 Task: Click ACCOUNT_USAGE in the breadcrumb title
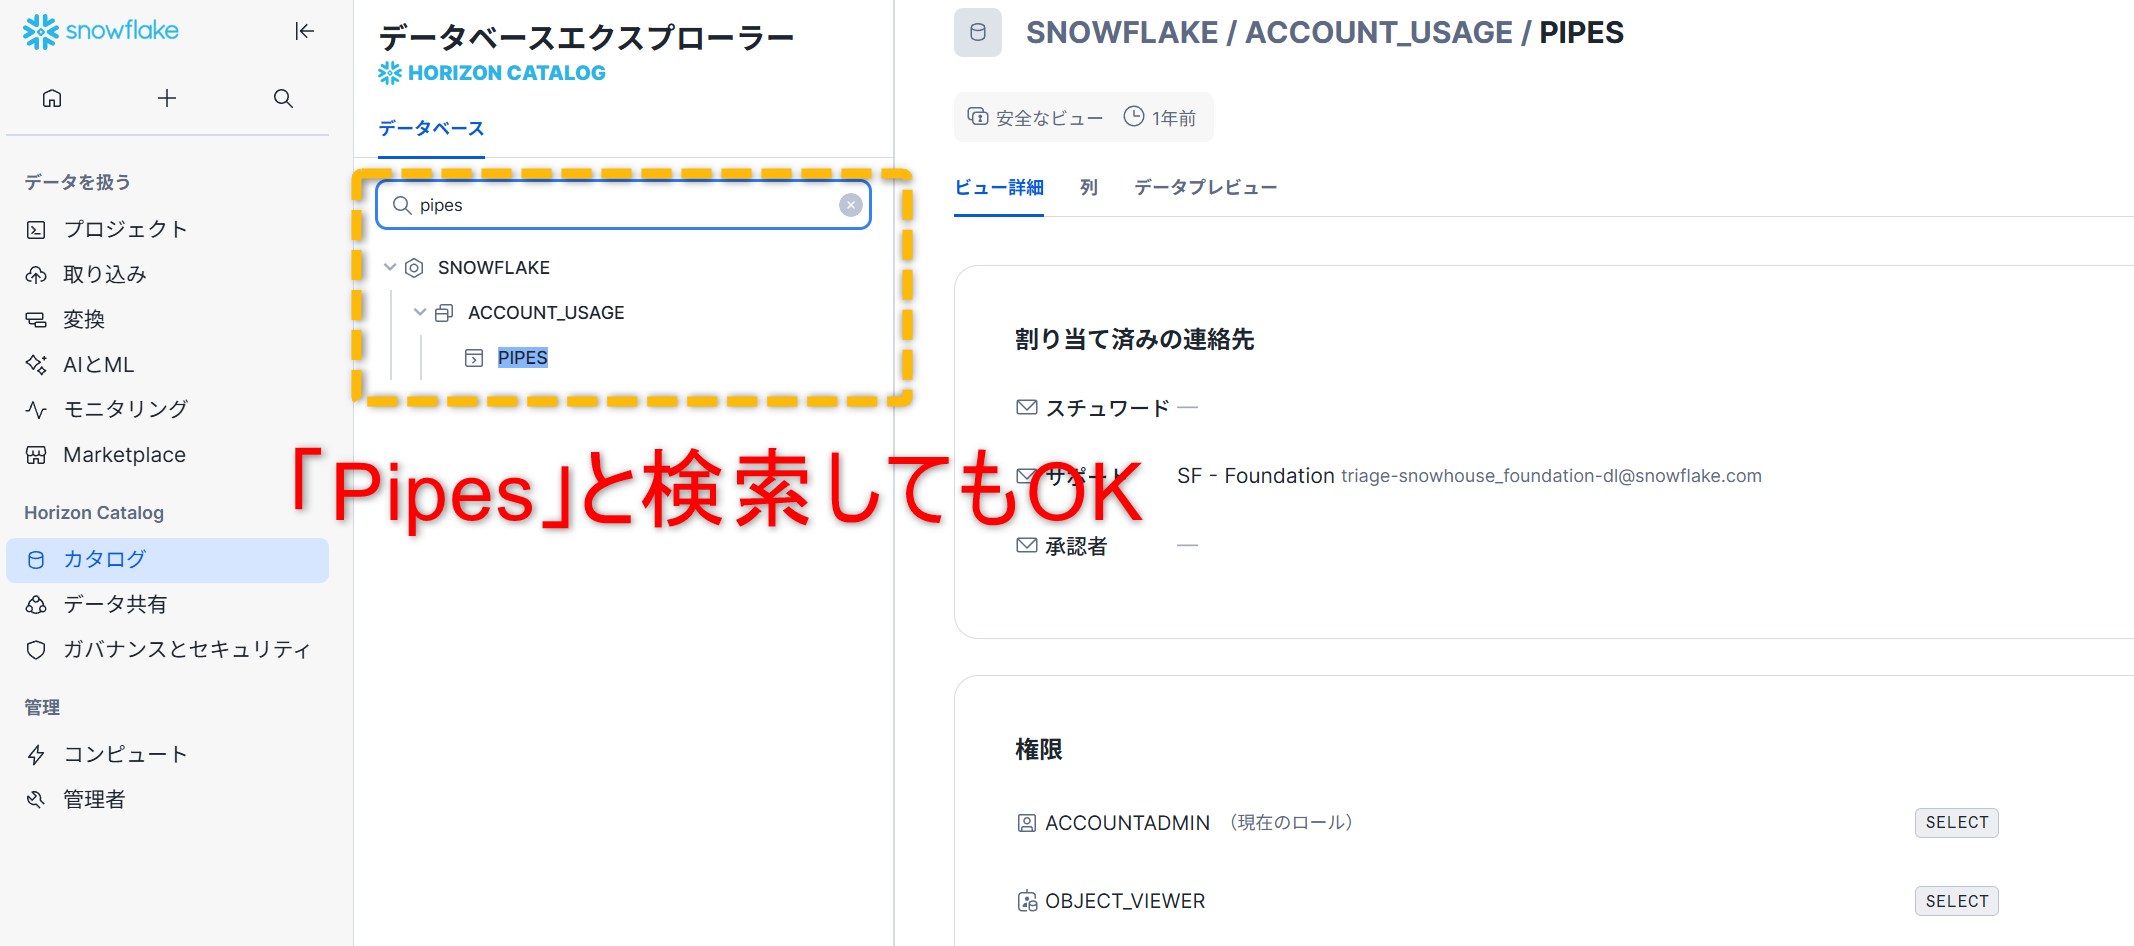click(x=1378, y=33)
